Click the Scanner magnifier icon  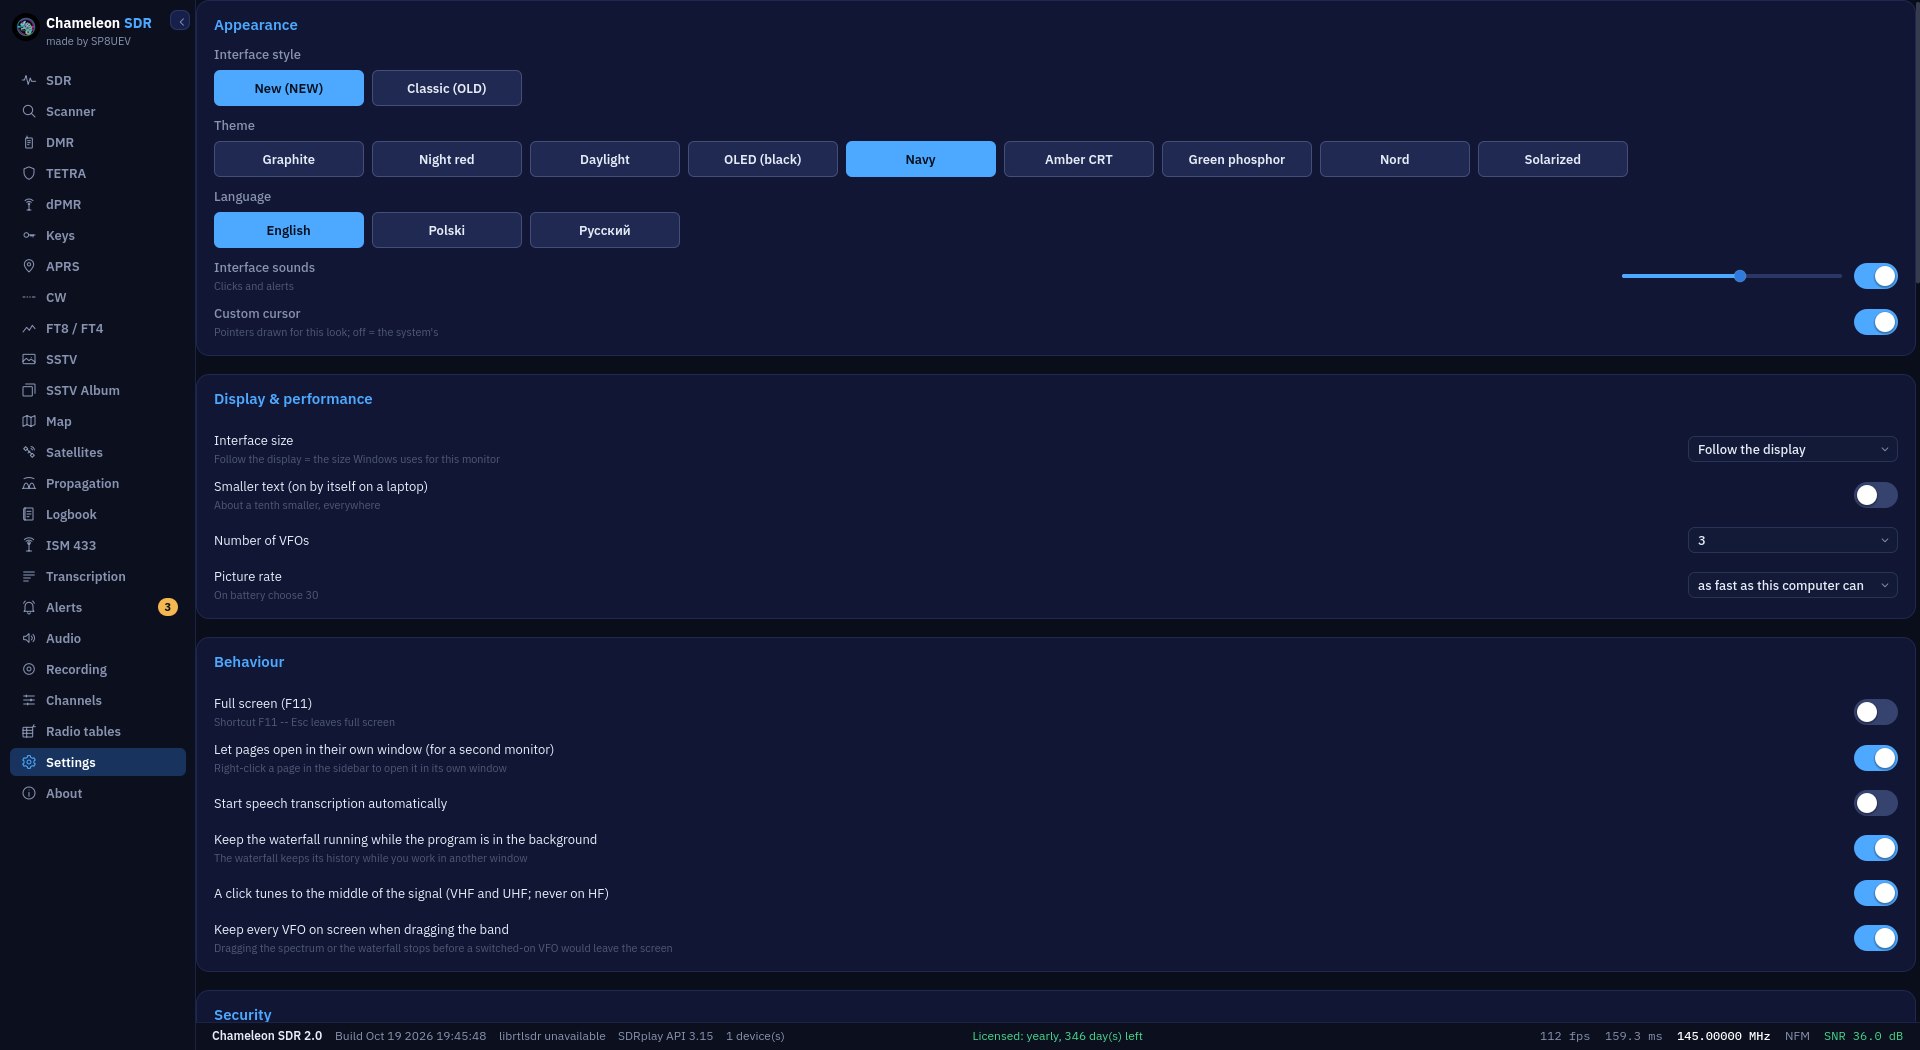pyautogui.click(x=29, y=111)
